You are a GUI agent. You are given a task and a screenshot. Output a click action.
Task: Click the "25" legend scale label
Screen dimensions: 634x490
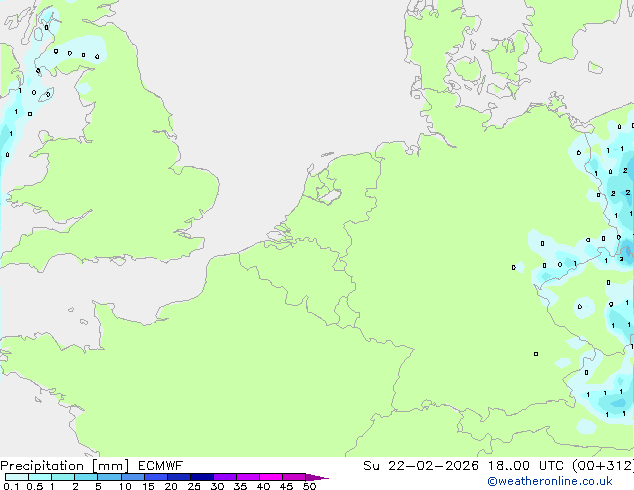(x=194, y=486)
